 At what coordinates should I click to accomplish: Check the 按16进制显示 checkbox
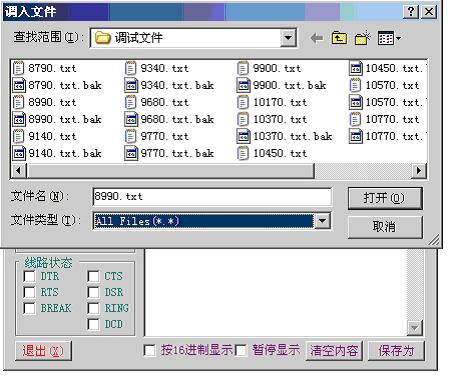(x=149, y=350)
